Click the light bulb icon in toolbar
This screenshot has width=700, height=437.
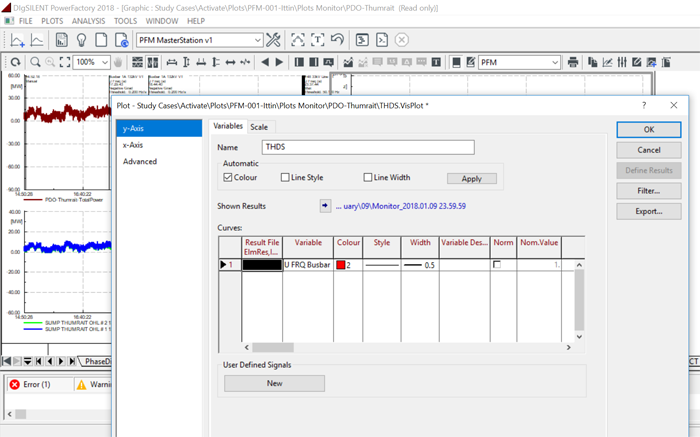(x=82, y=40)
